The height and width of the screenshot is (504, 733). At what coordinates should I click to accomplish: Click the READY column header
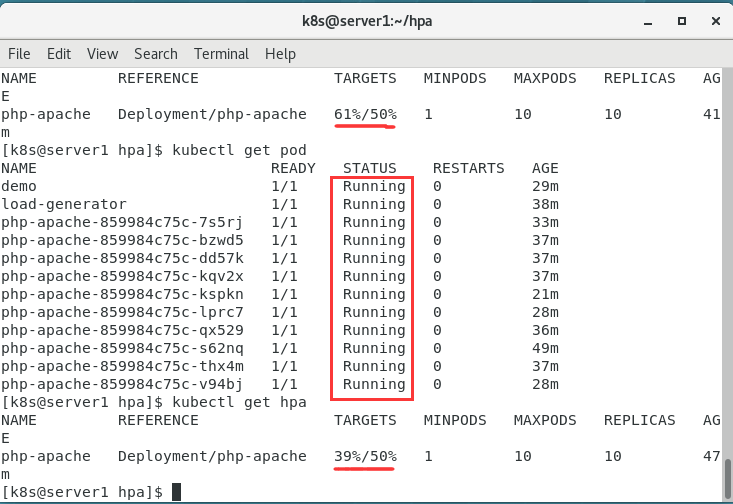pyautogui.click(x=294, y=168)
